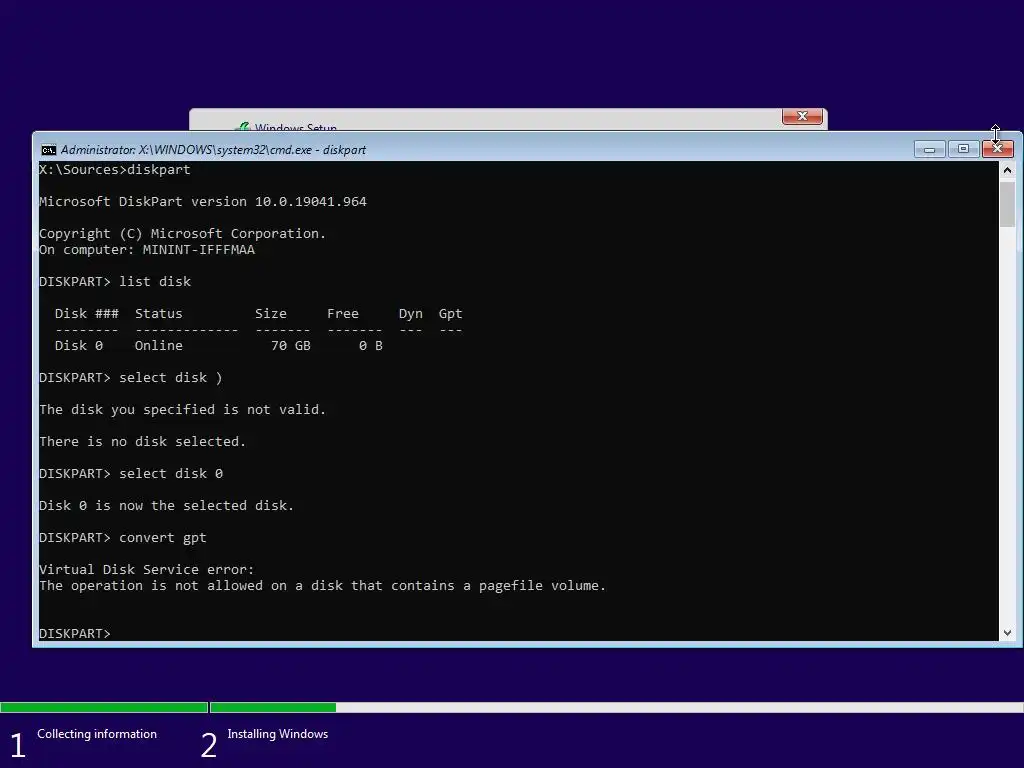The height and width of the screenshot is (768, 1024).
Task: Click the 'Disk 0' row entry
Action: click(x=78, y=345)
